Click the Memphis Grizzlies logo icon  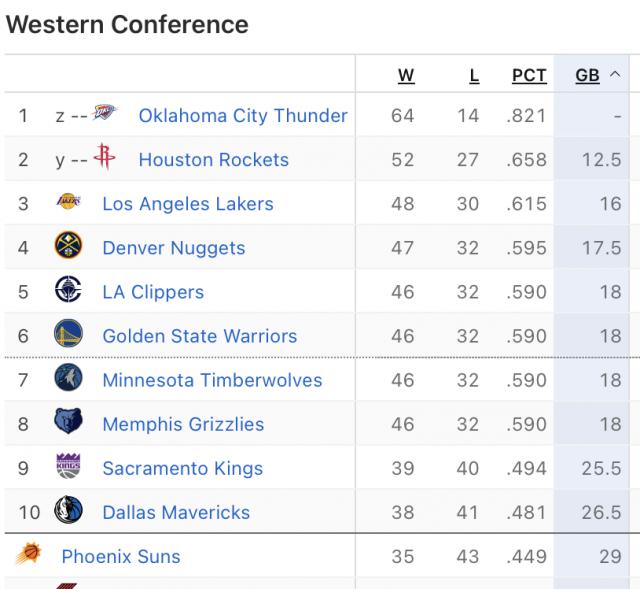tap(68, 423)
